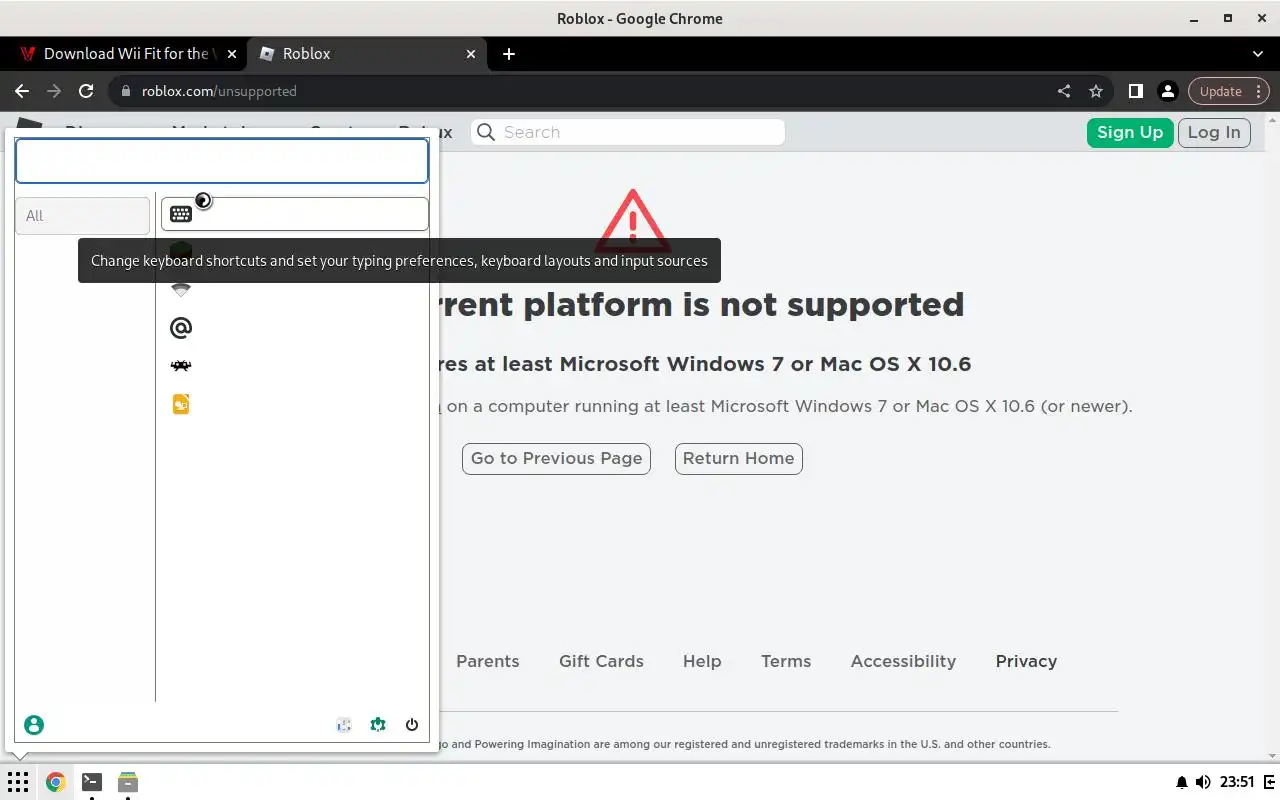Click the Roblox Log In button
Screen dimensions: 1280x800
[x=1214, y=132]
